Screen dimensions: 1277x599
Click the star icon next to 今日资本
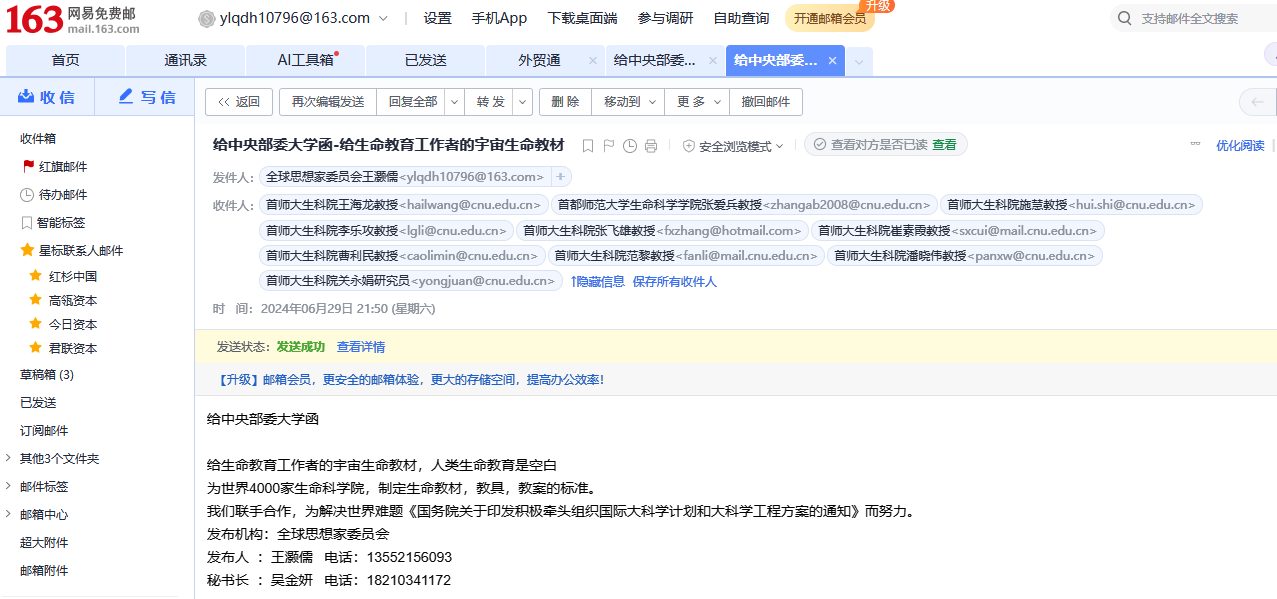[36, 324]
